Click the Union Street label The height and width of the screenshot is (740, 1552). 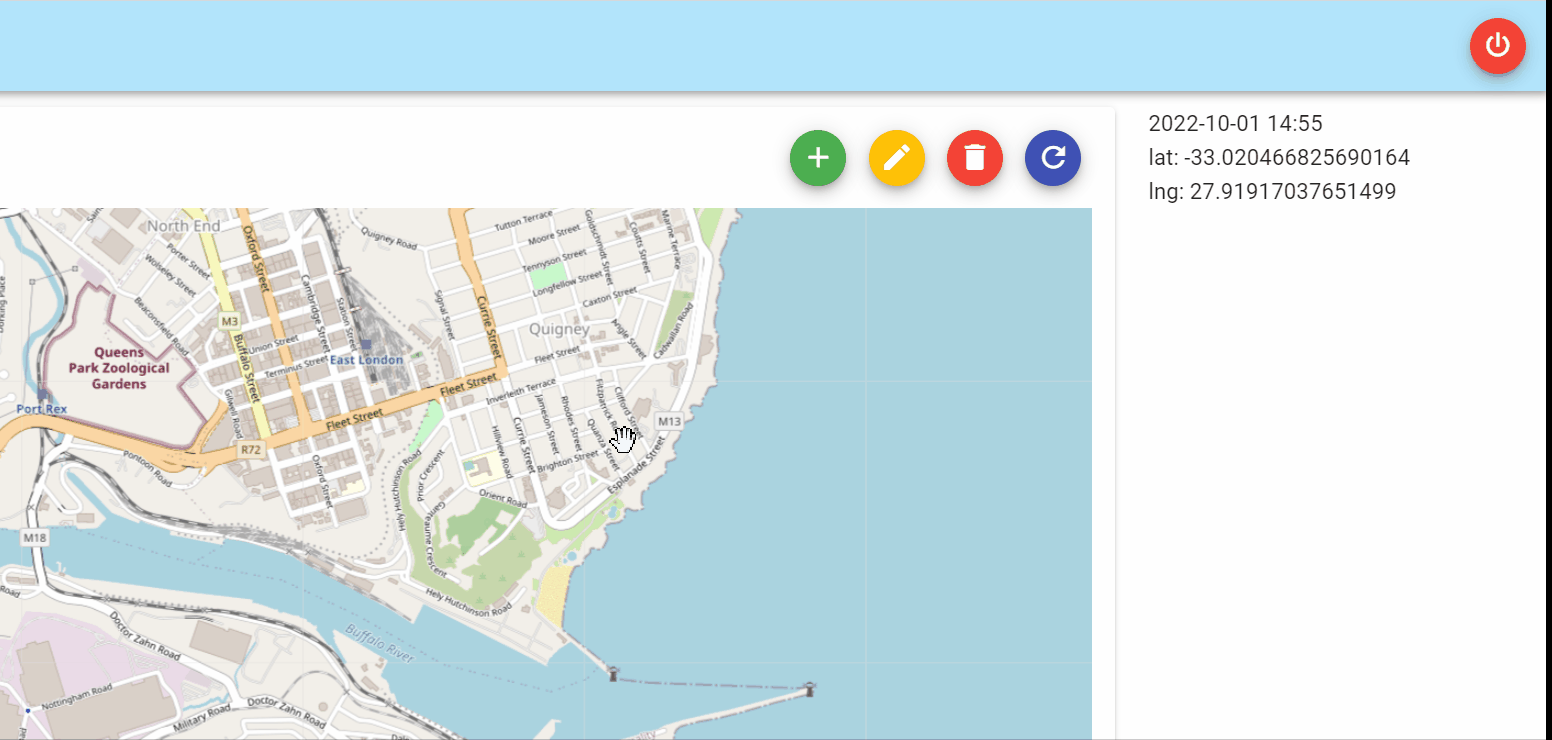(275, 347)
